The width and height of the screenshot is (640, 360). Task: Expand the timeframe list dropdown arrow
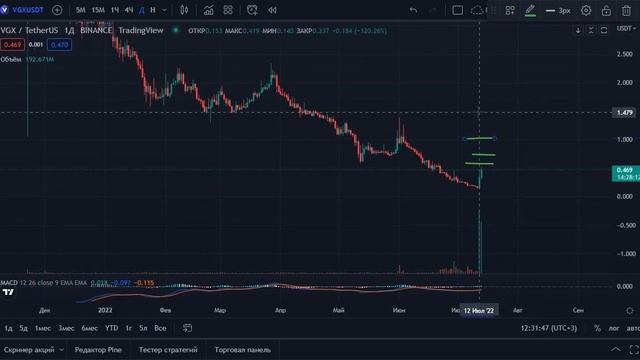coord(164,10)
